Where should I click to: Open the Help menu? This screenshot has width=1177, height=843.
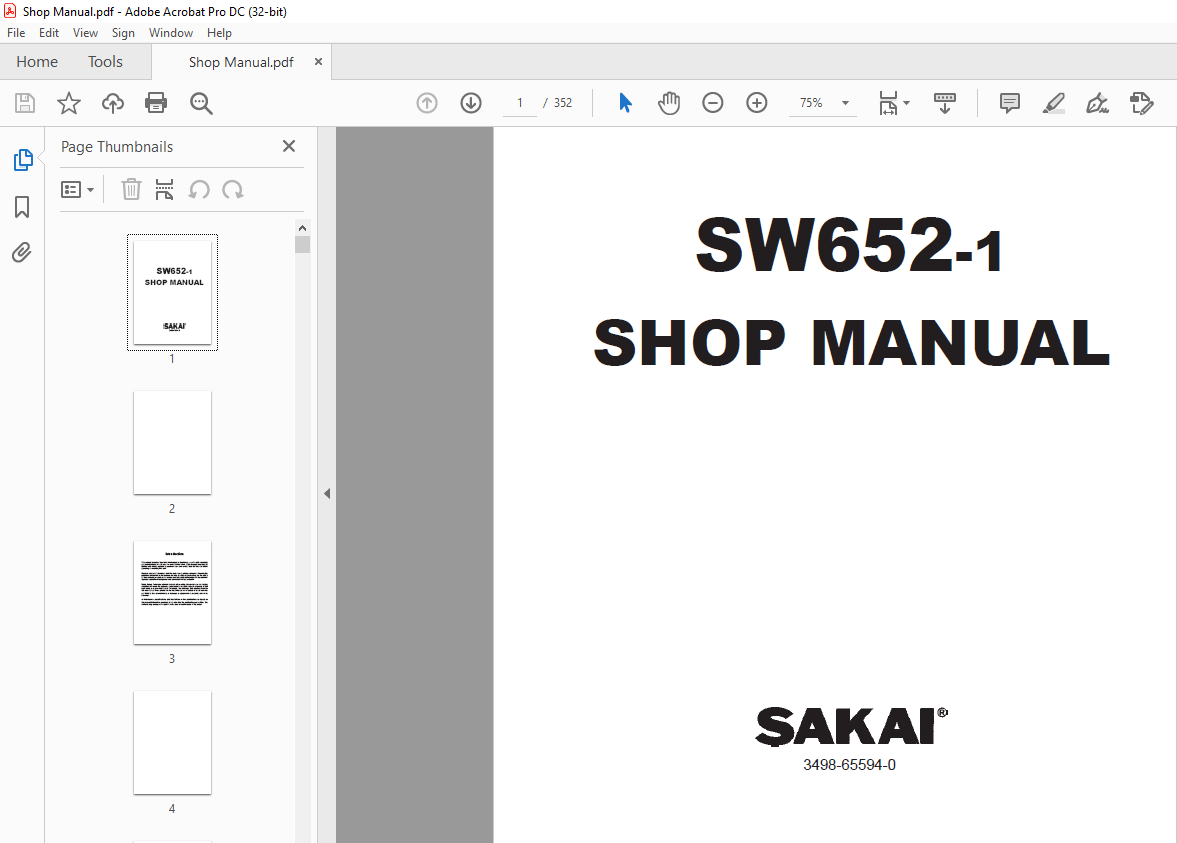pos(219,33)
